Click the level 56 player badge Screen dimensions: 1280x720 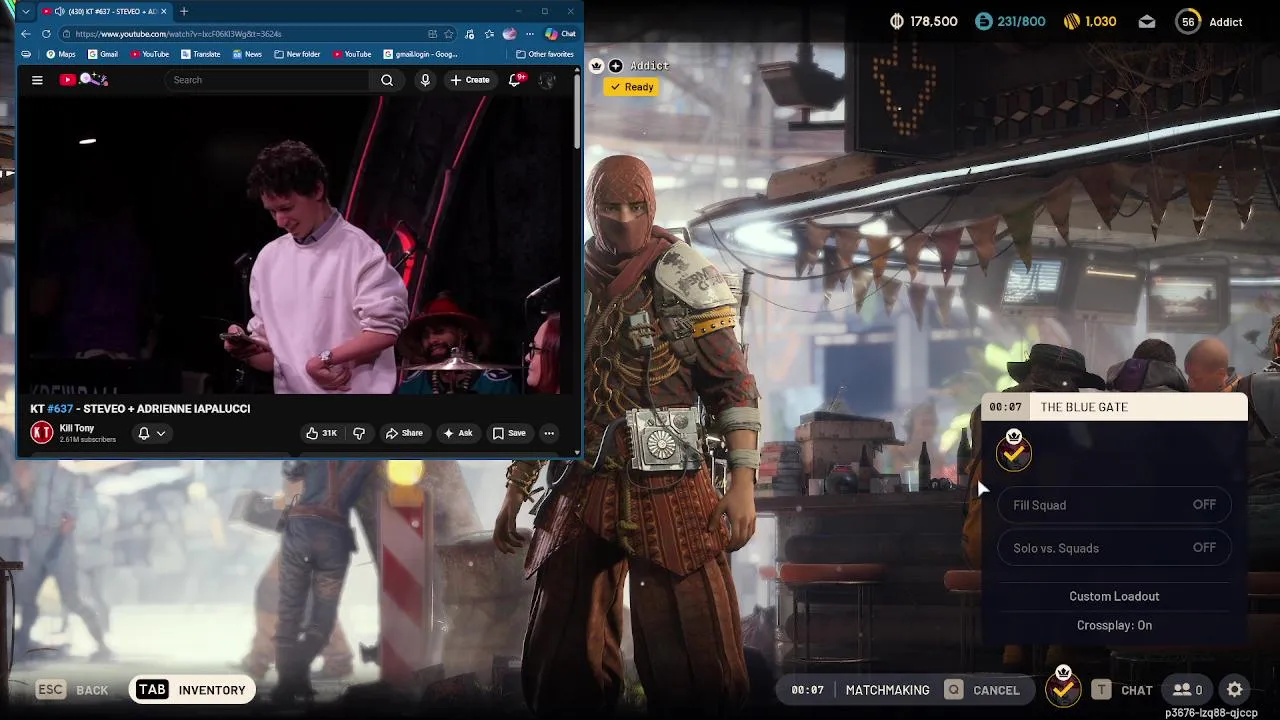[1188, 21]
